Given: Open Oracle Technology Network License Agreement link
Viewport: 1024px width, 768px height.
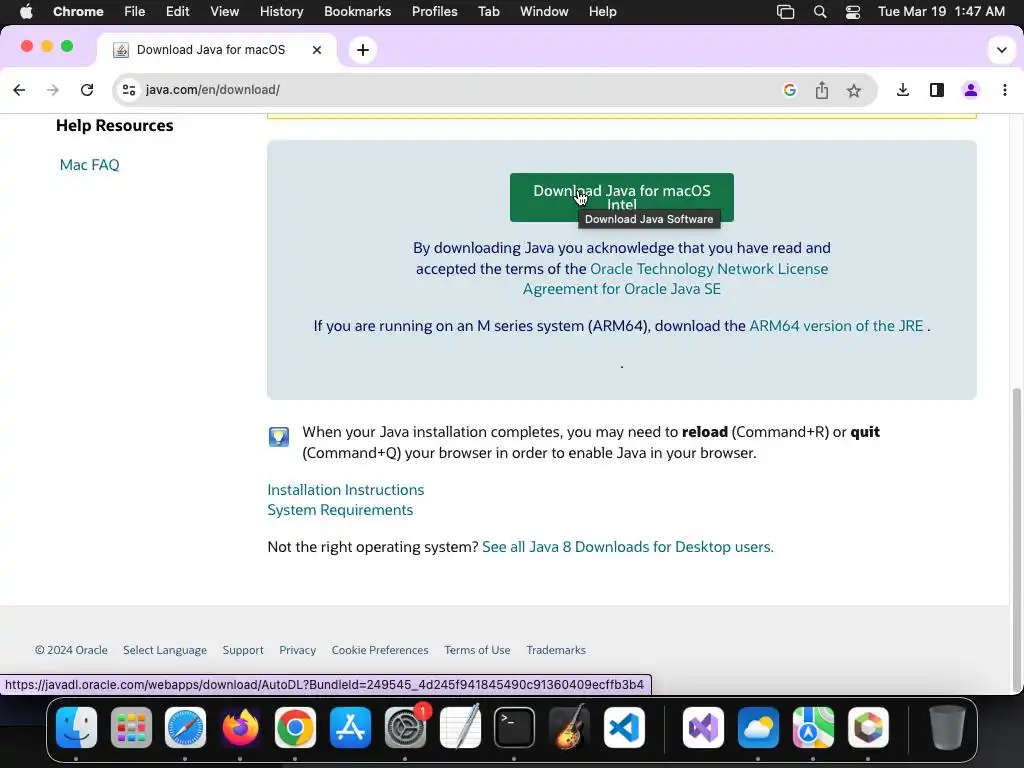Looking at the screenshot, I should [x=675, y=279].
